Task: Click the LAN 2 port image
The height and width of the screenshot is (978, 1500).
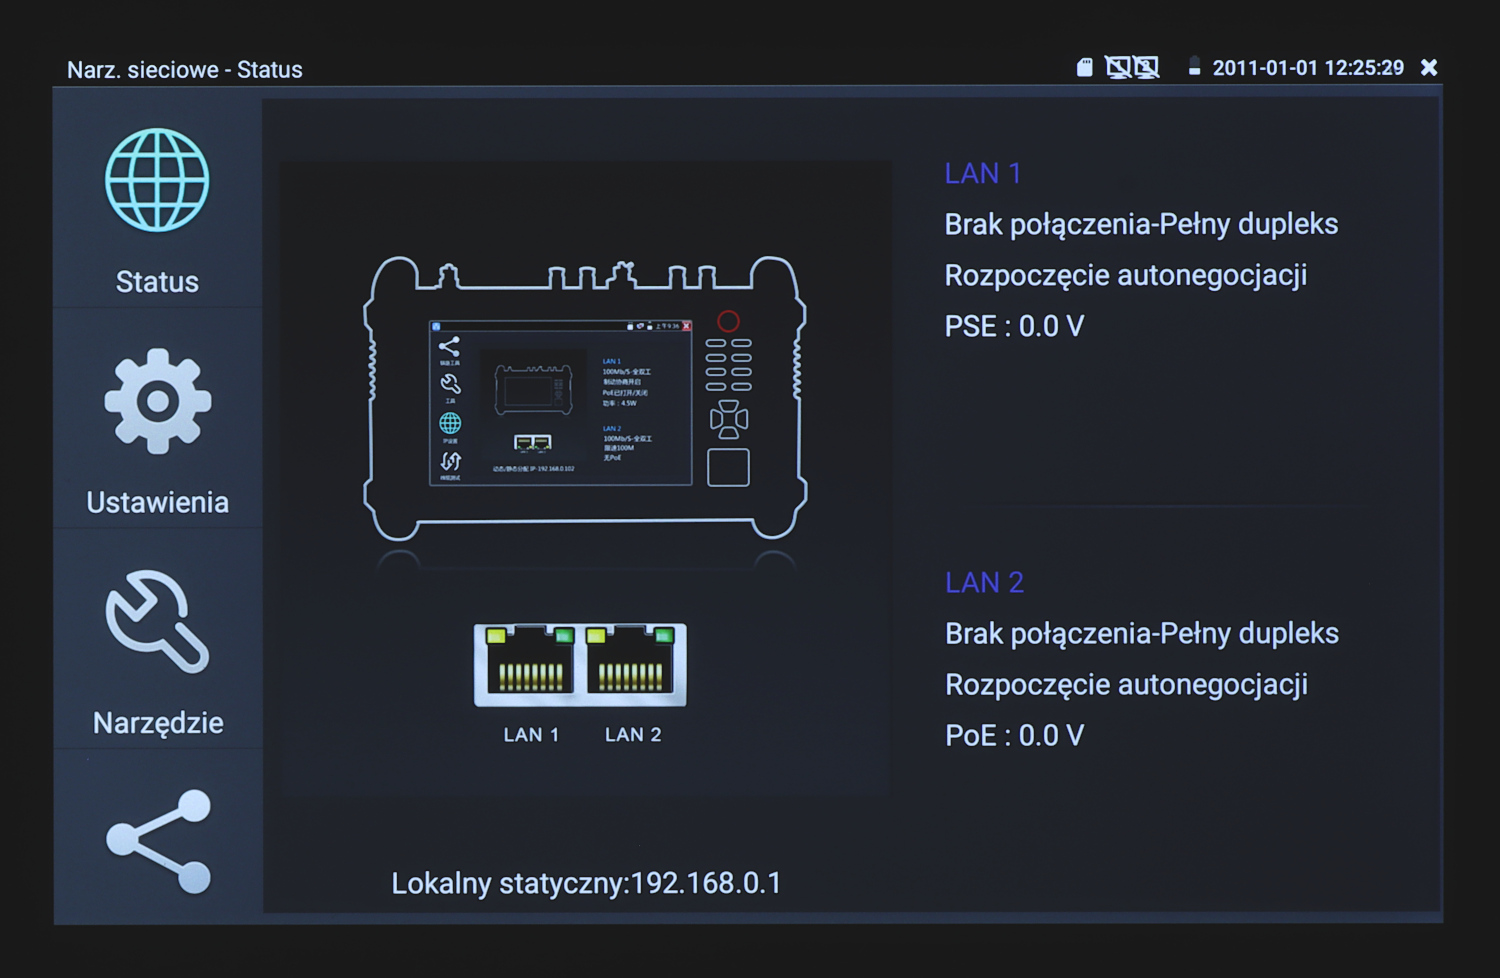Action: tap(632, 664)
